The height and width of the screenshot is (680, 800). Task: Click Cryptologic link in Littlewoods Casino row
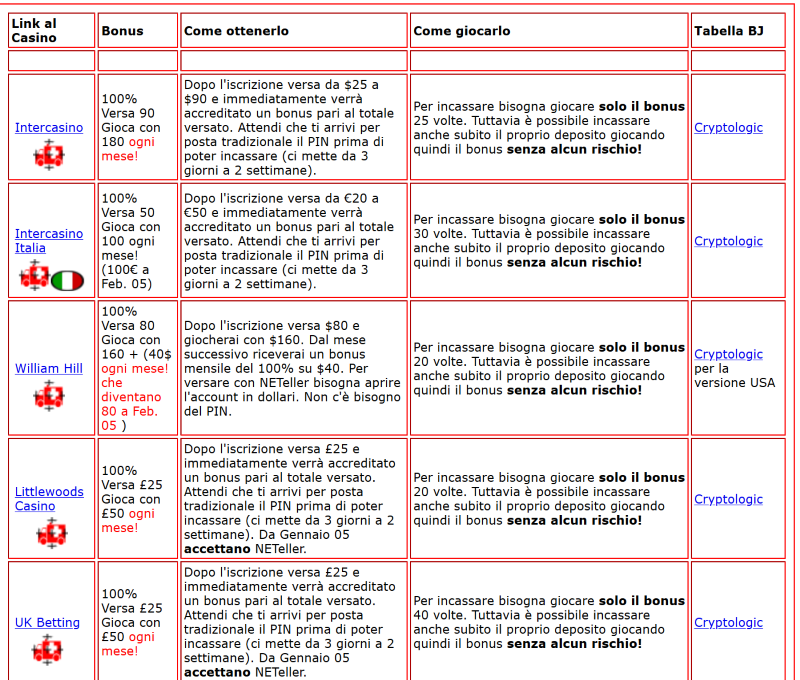(728, 499)
